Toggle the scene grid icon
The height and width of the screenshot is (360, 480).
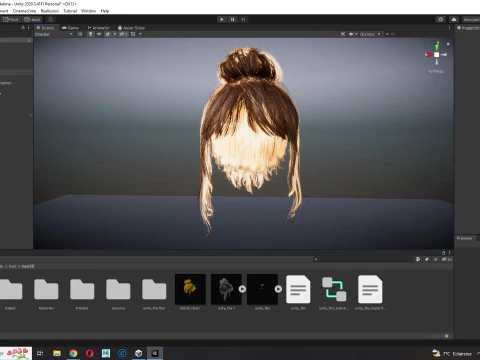click(x=133, y=34)
